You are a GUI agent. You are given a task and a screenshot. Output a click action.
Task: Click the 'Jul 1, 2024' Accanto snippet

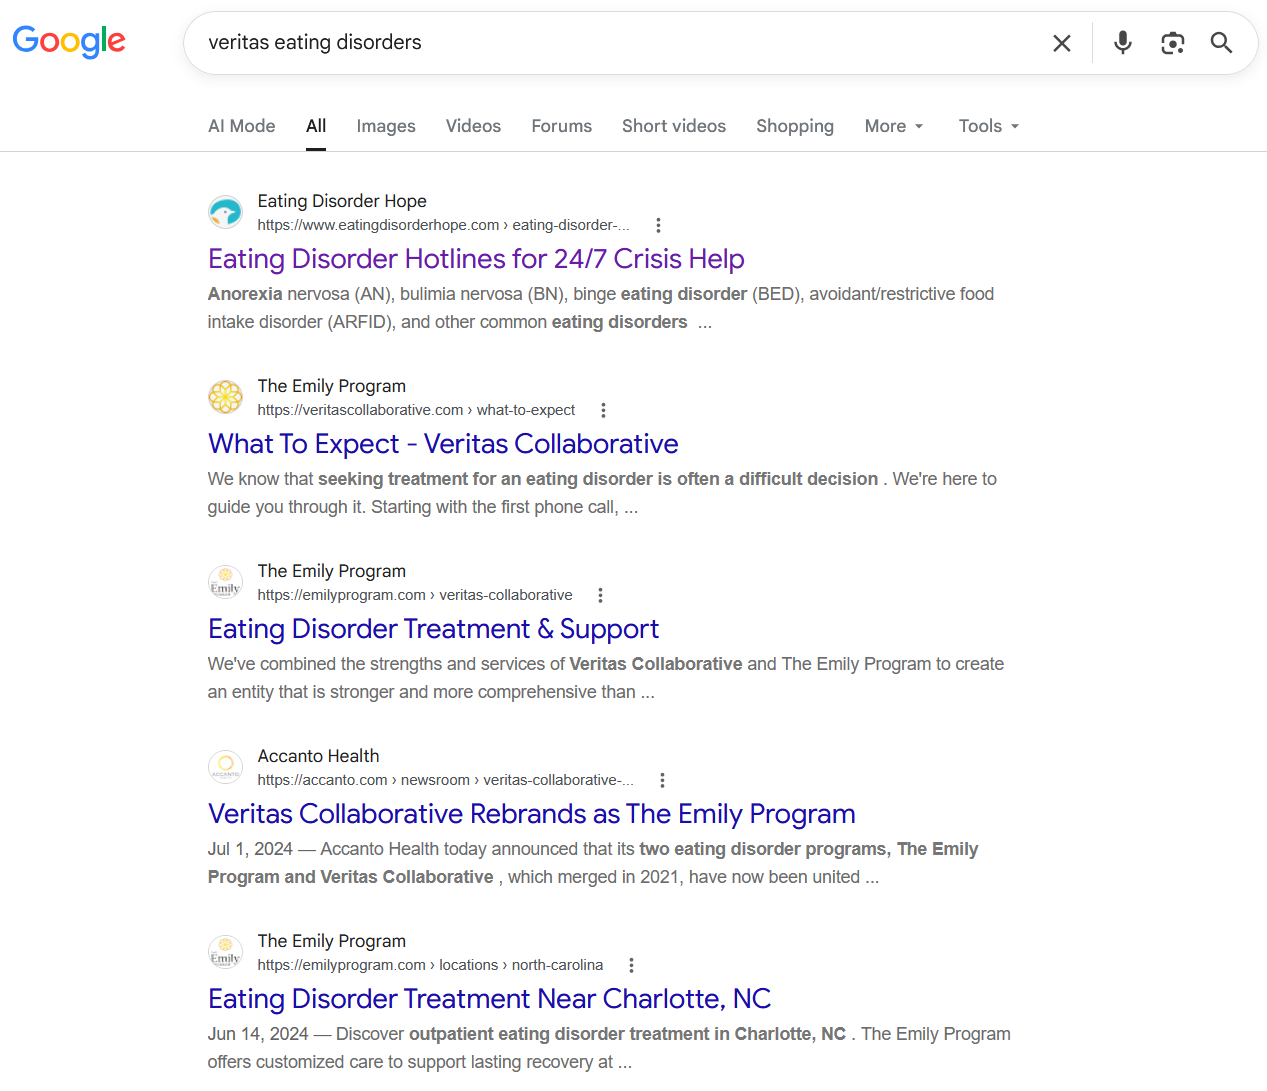click(x=593, y=863)
